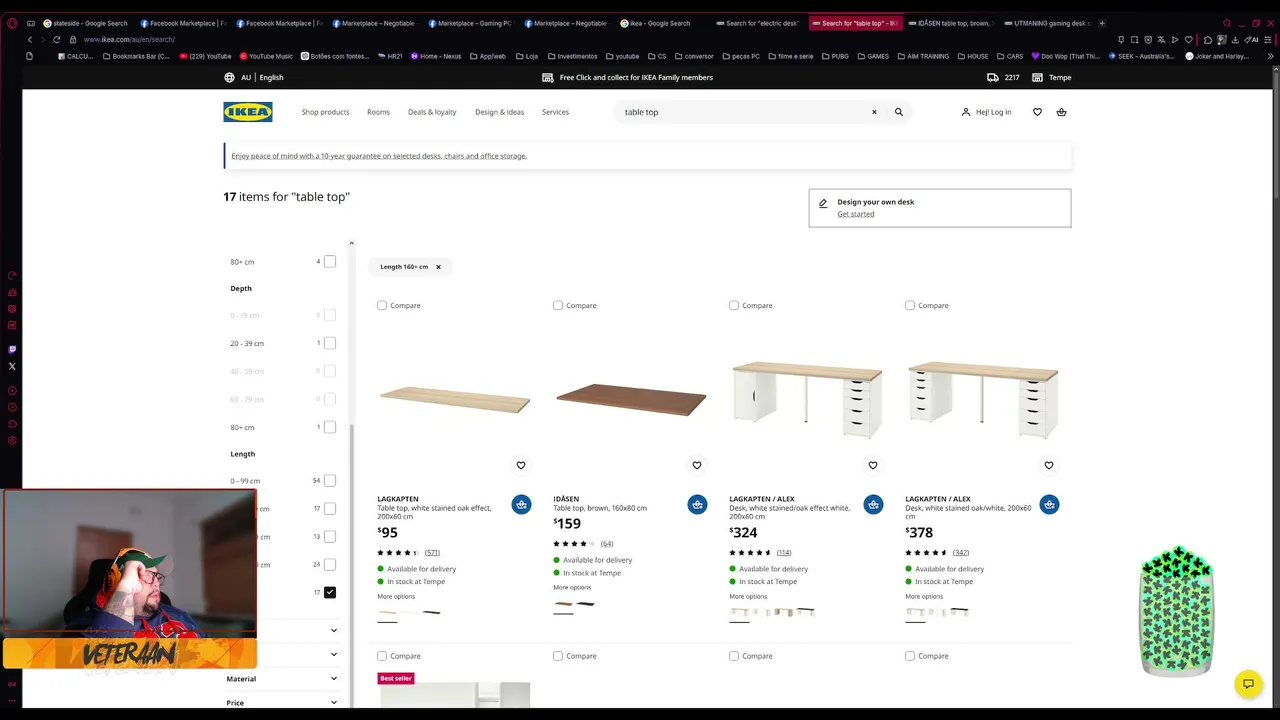Screen dimensions: 1280x720
Task: Open the (571) reviews link
Action: tap(432, 553)
